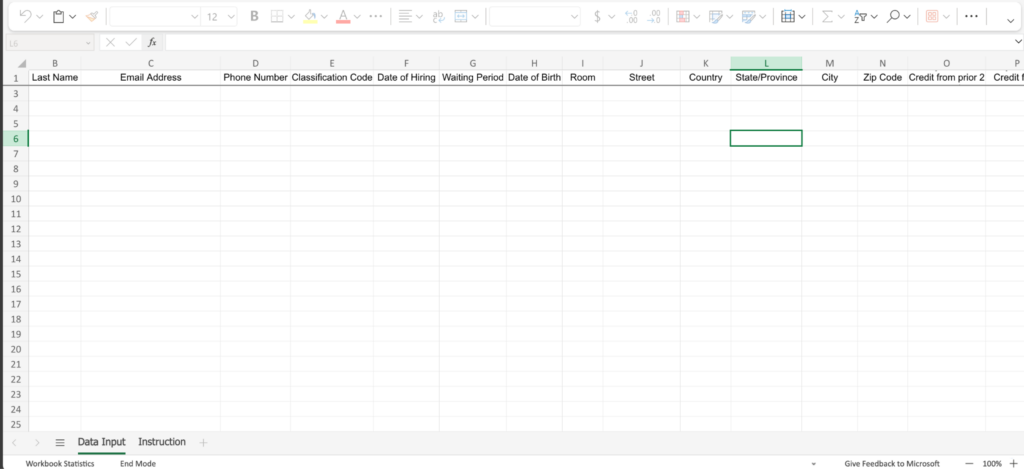Switch to the Instruction sheet tab
This screenshot has width=1024, height=469.
[162, 442]
